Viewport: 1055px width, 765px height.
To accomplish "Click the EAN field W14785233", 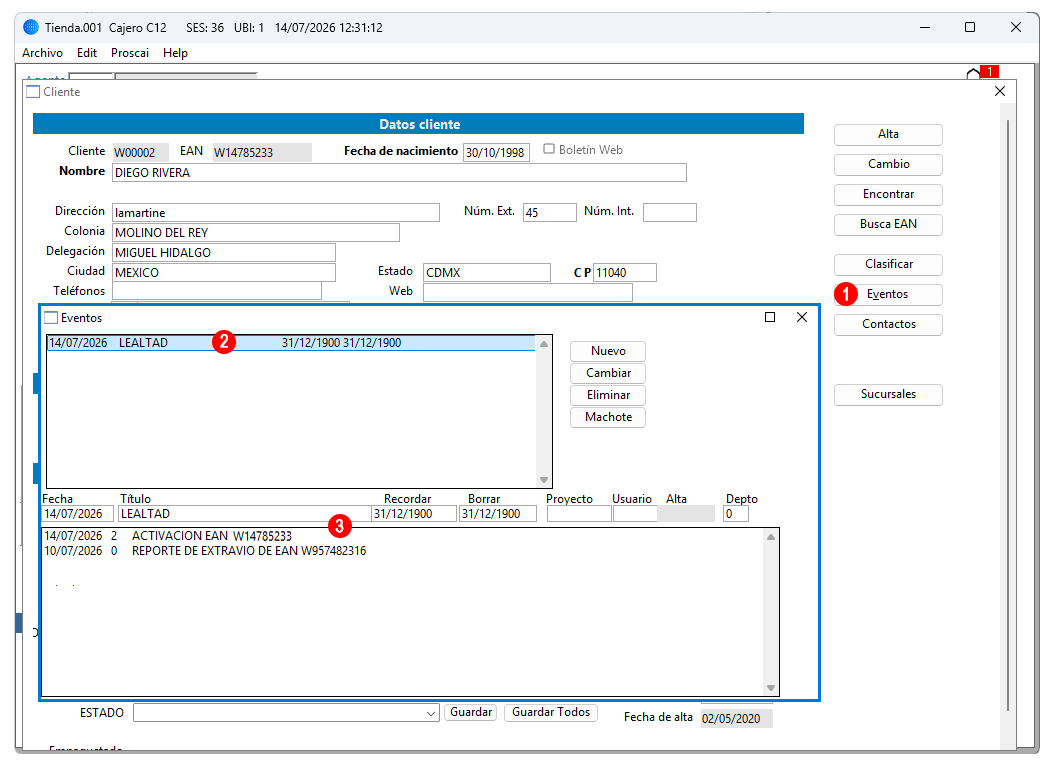I will coord(262,152).
